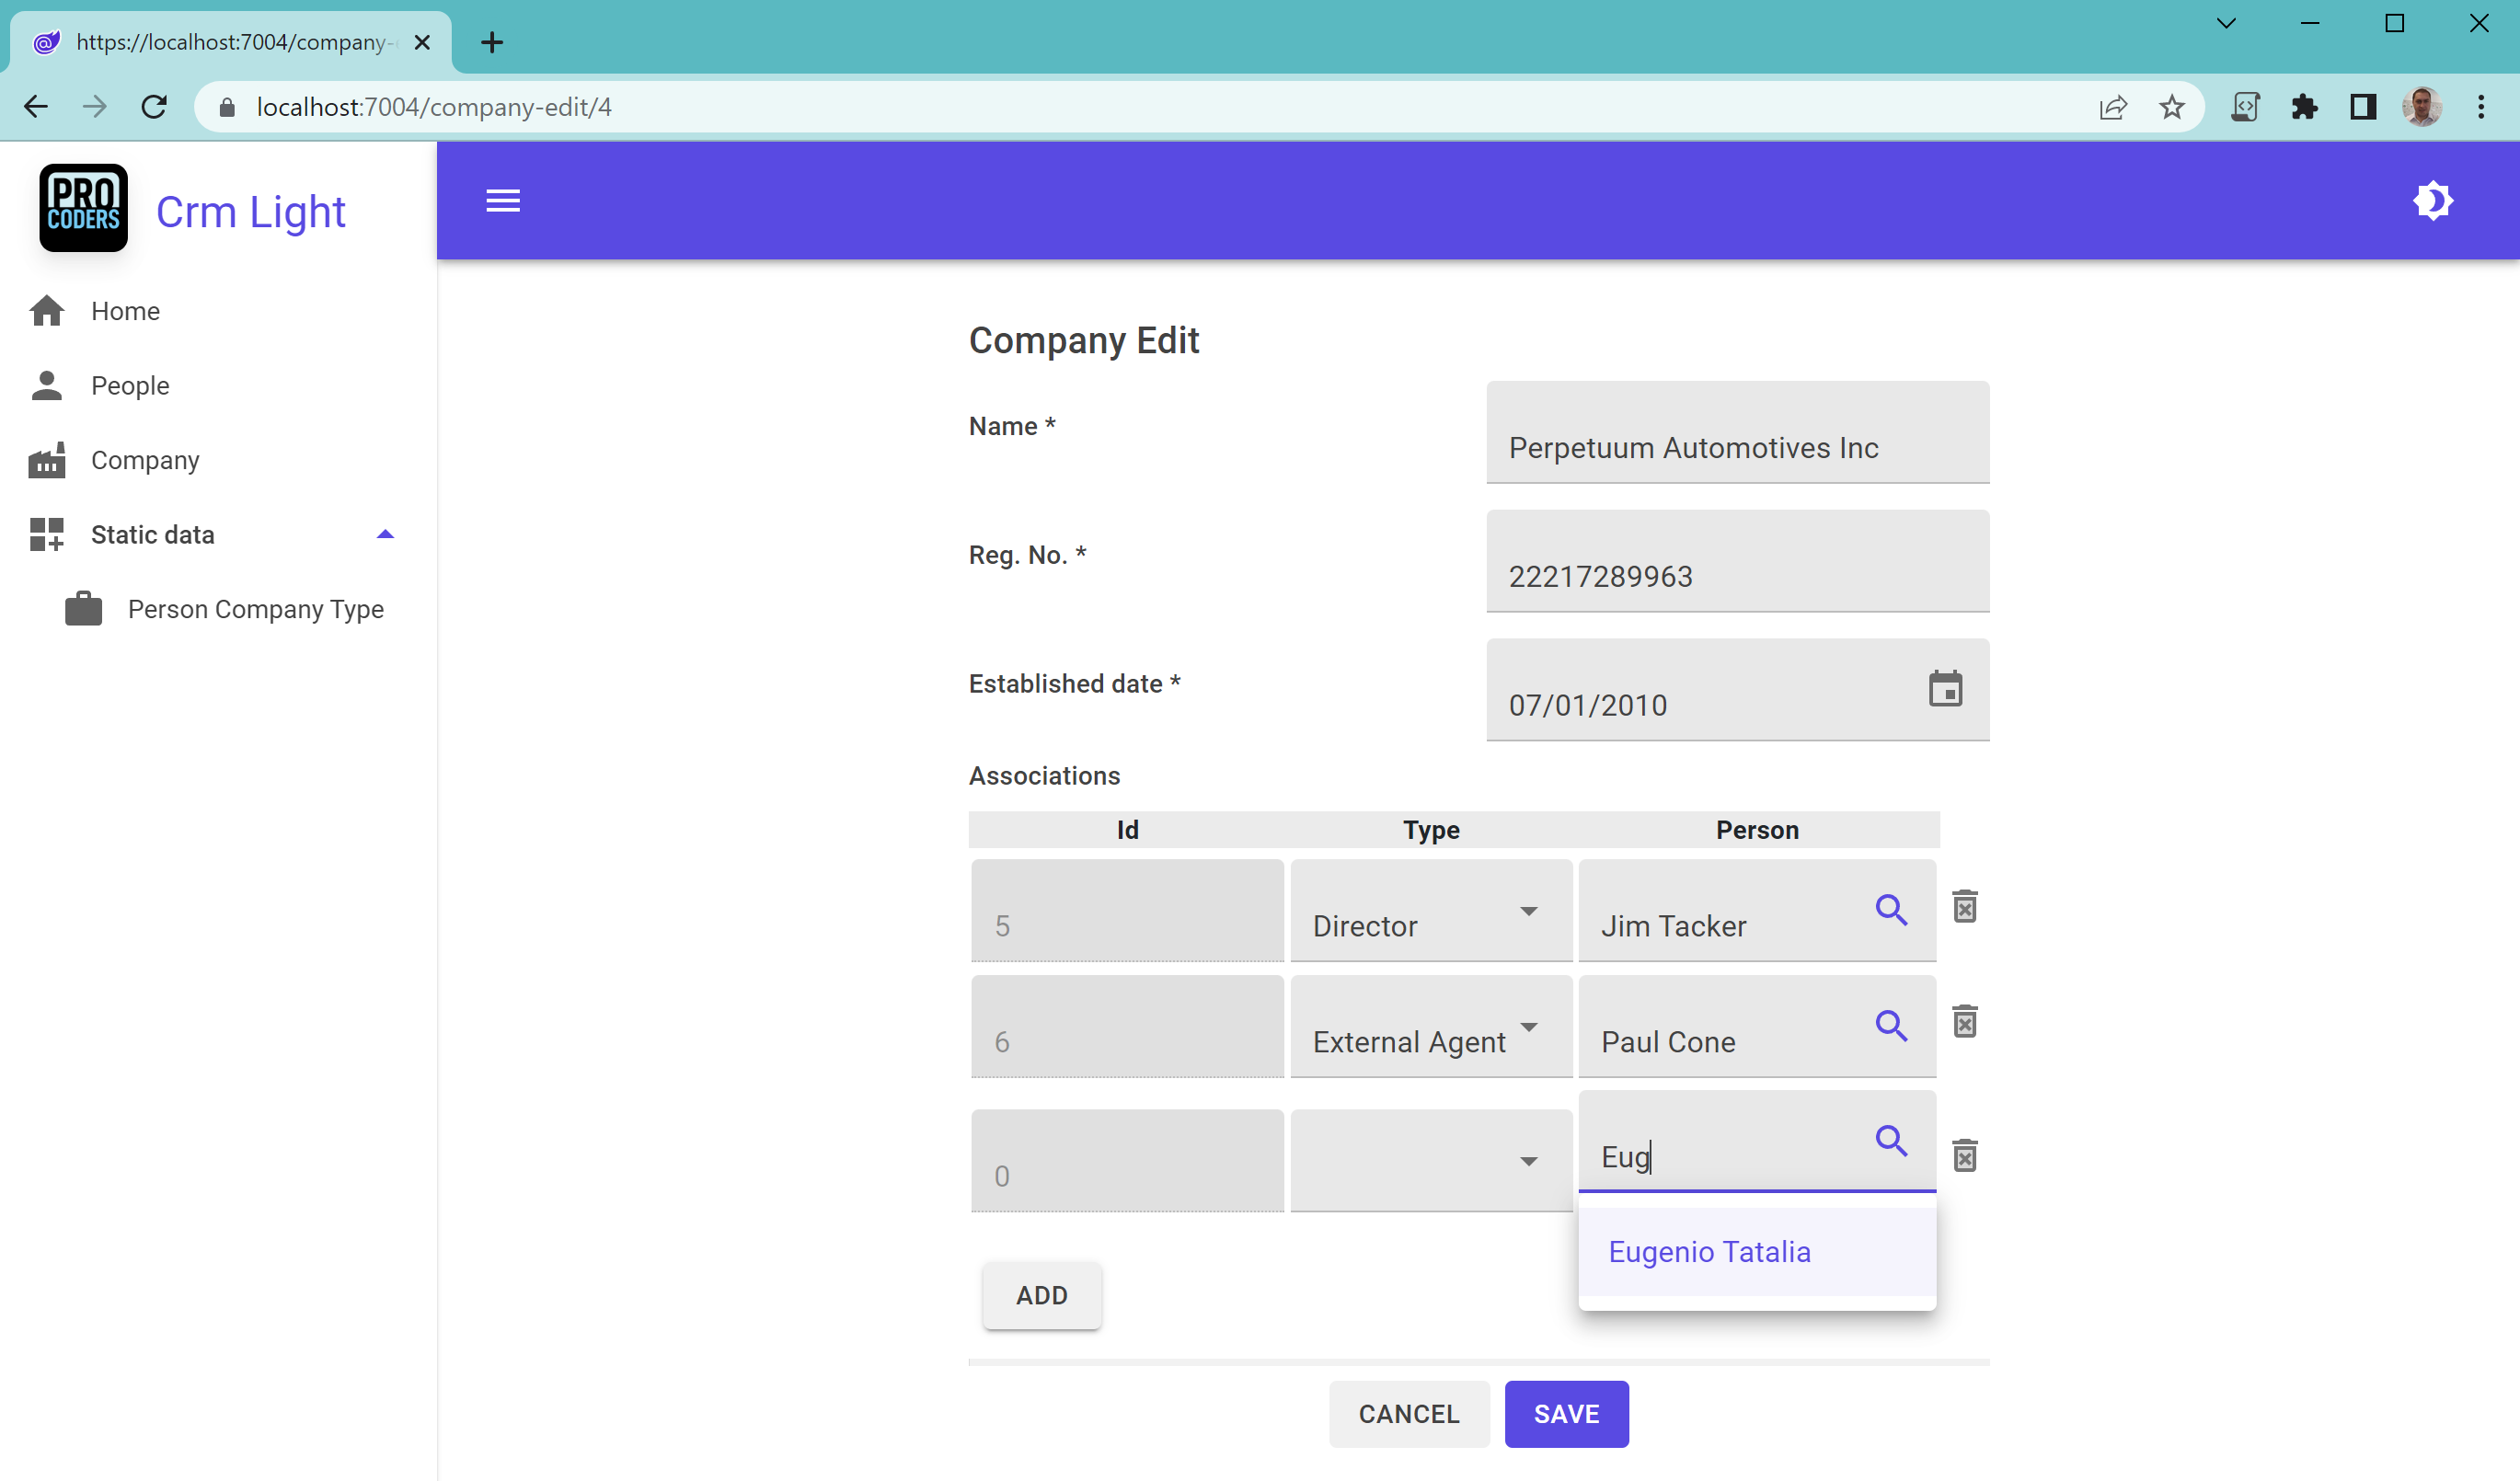Open Person Company Type

[255, 609]
